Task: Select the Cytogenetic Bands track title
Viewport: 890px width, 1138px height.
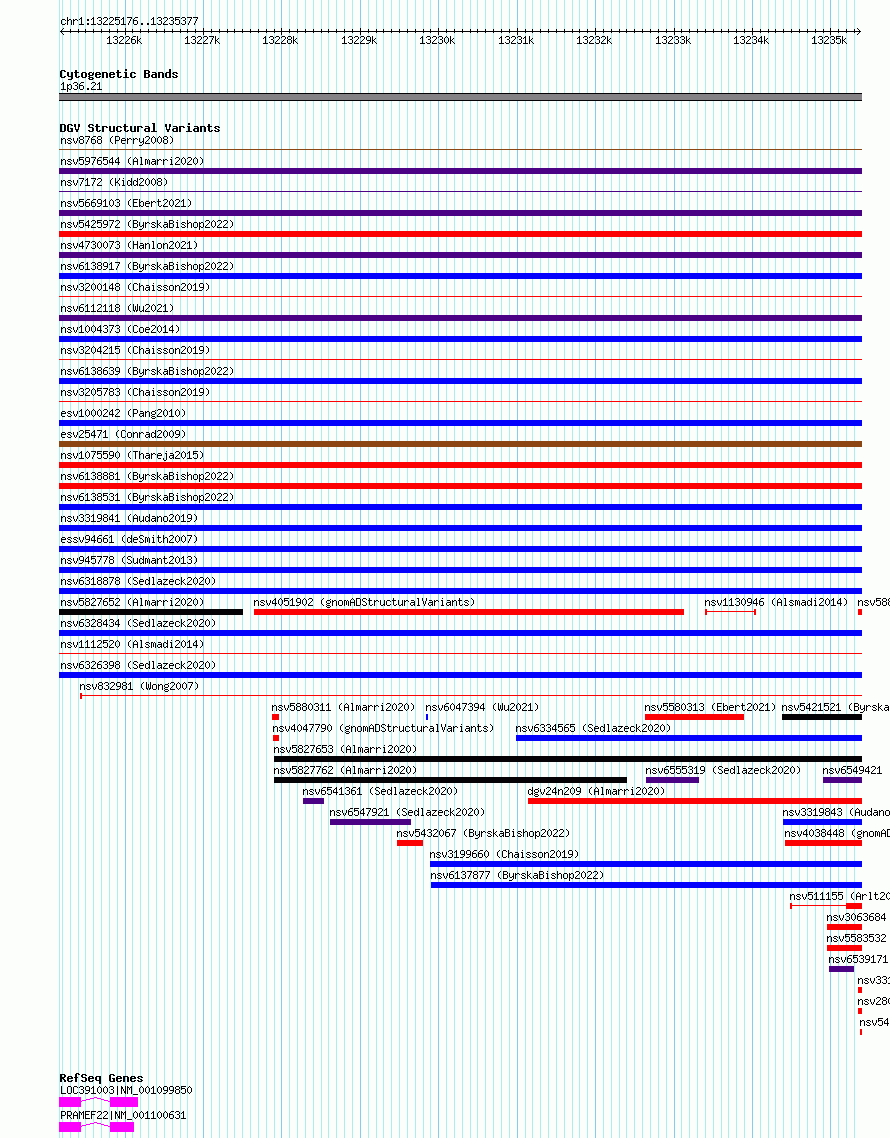Action: click(119, 74)
